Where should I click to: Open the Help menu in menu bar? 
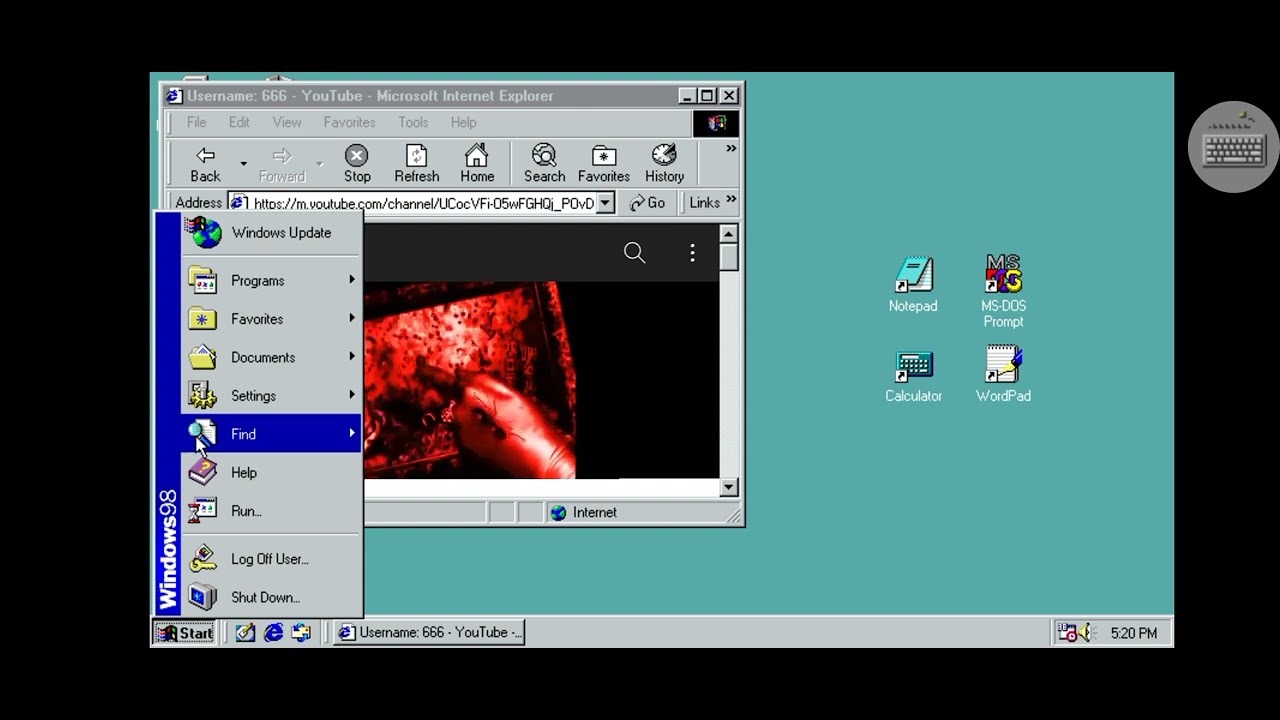[x=463, y=122]
